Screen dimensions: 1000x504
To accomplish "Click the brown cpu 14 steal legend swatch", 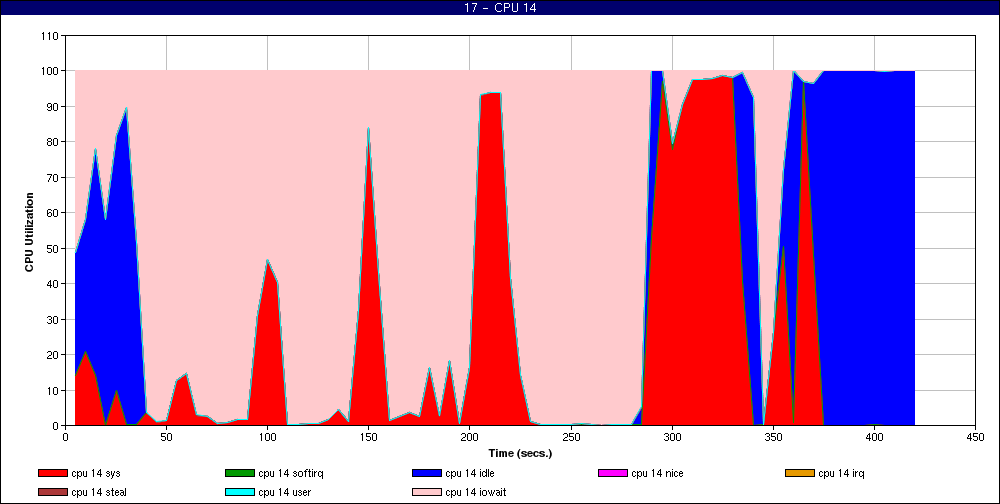I will pyautogui.click(x=52, y=493).
